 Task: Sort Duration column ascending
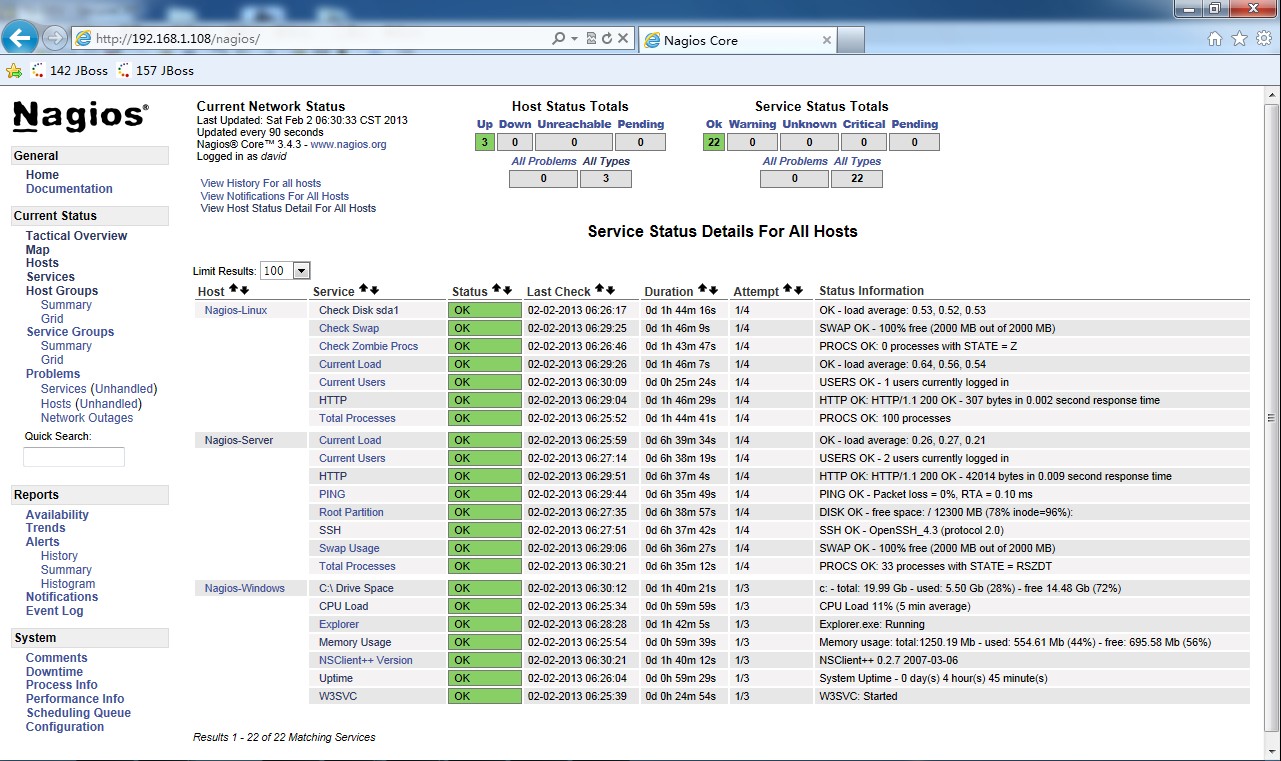coord(702,290)
